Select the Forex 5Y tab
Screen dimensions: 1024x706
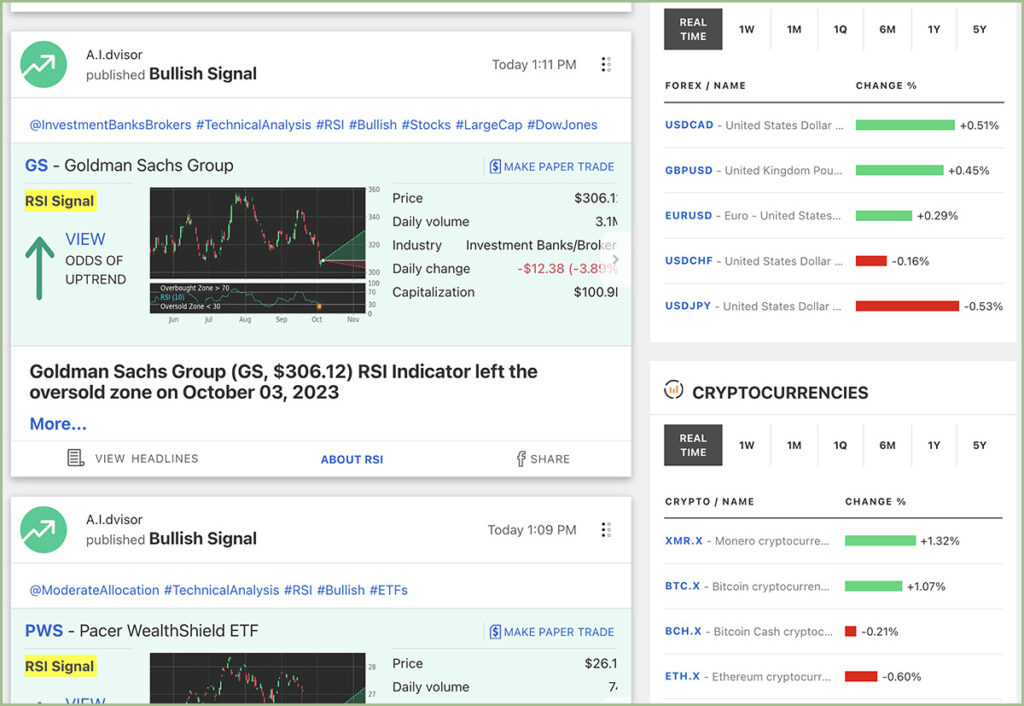tap(980, 29)
